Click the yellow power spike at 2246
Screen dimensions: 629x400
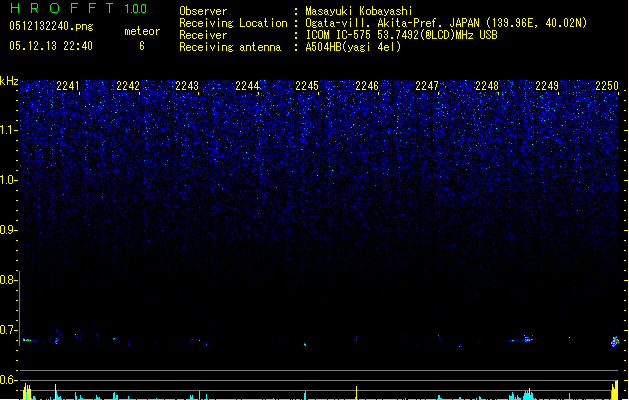point(356,393)
